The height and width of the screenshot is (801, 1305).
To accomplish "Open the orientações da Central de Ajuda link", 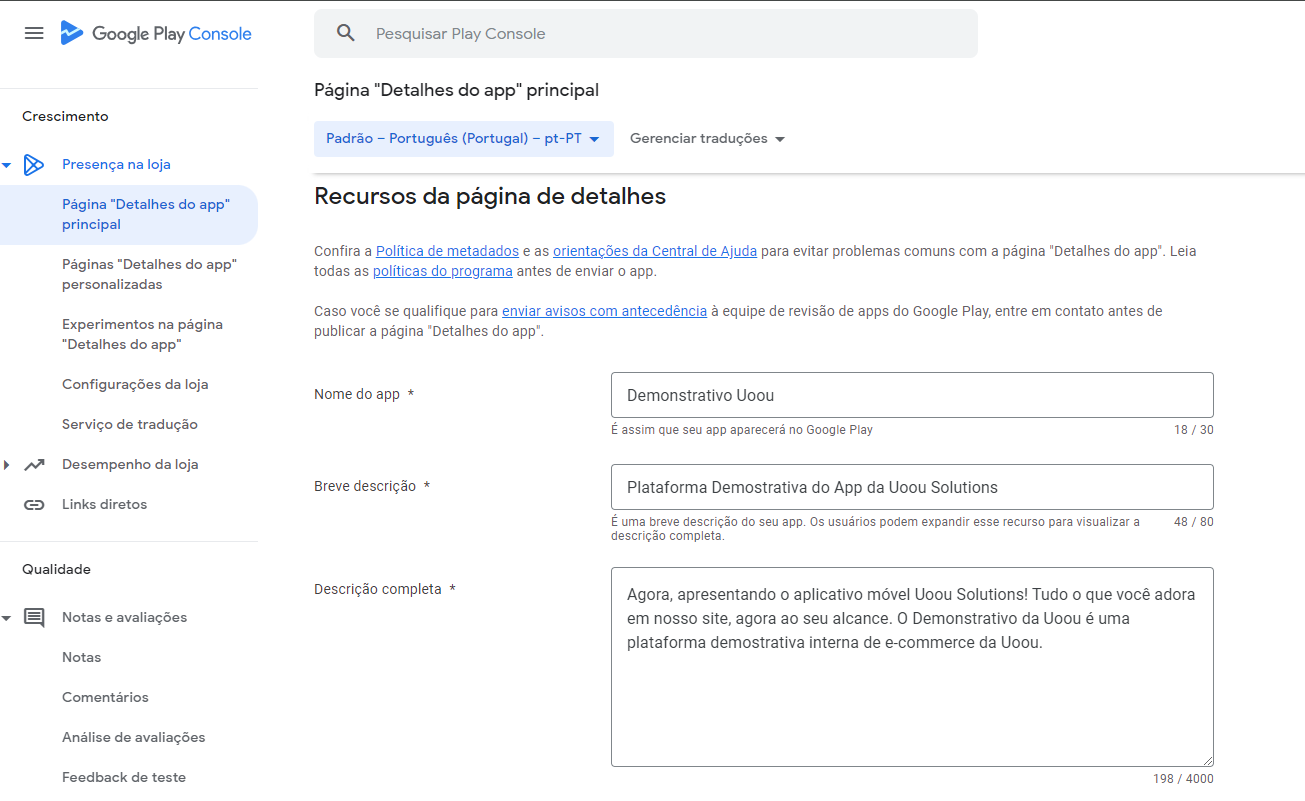I will (x=655, y=251).
